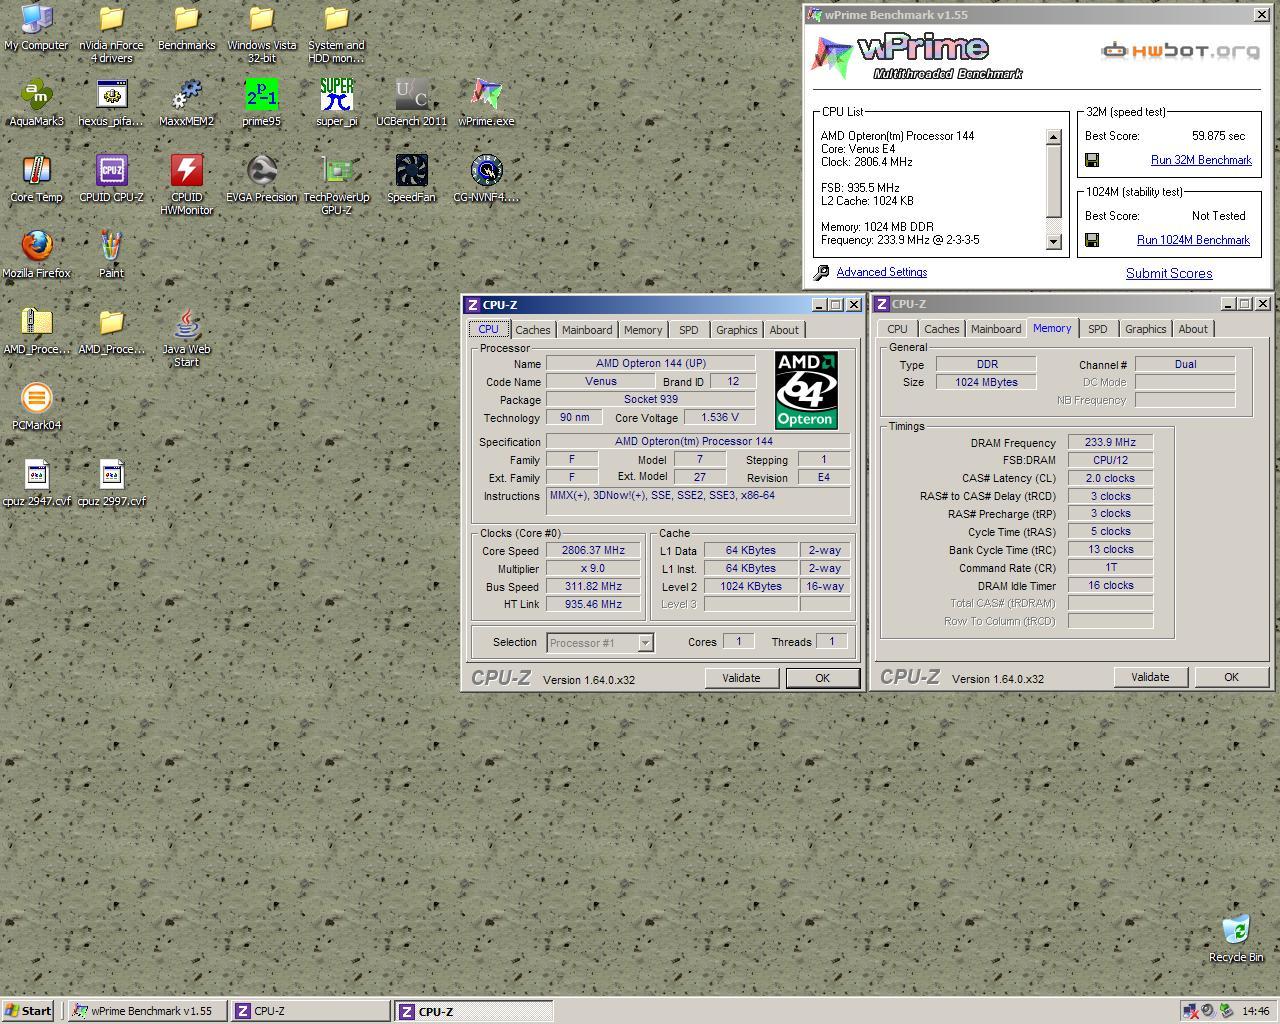The image size is (1280, 1024).
Task: Launch hexus_pifast desktop shortcut
Action: pos(111,103)
